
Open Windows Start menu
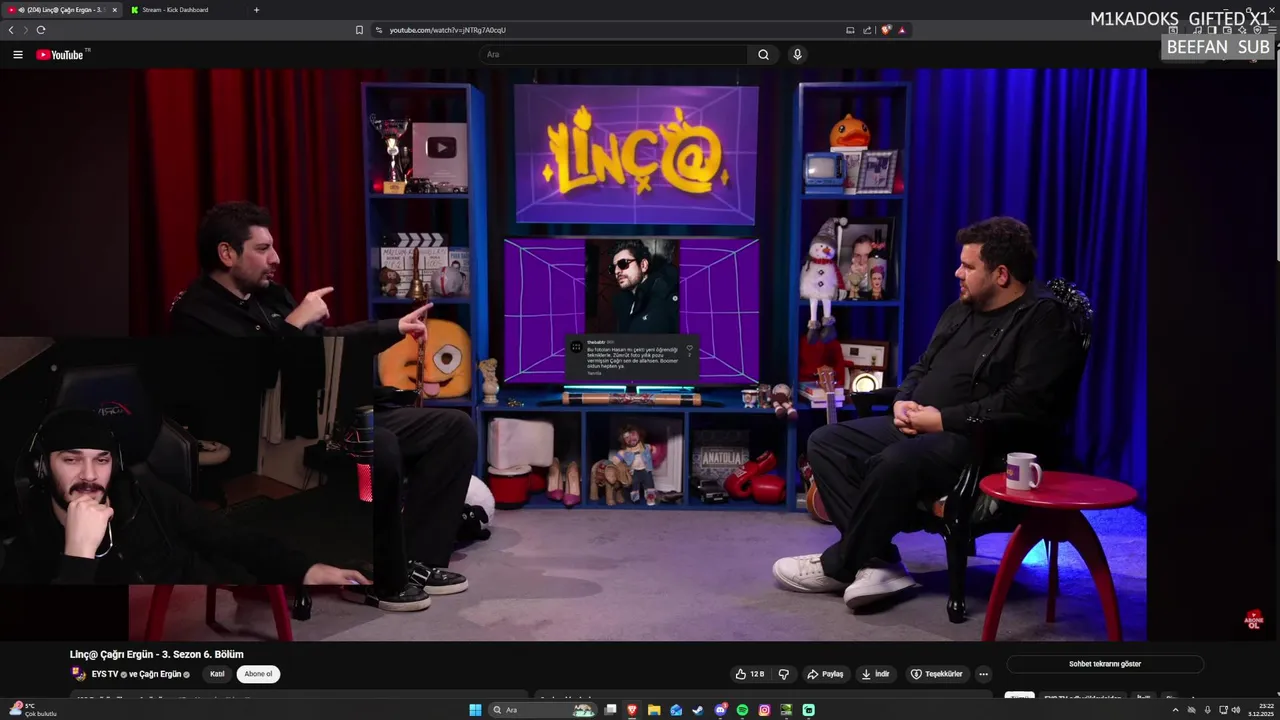(475, 710)
